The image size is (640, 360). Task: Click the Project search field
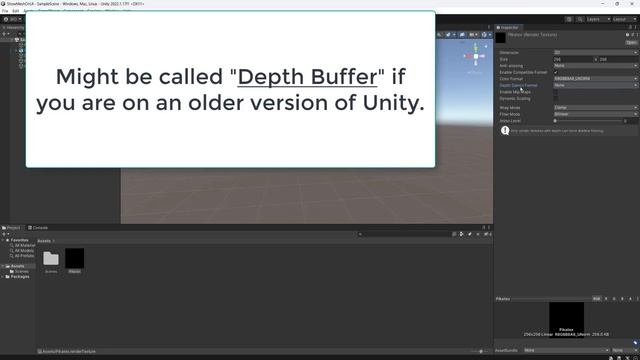point(404,234)
